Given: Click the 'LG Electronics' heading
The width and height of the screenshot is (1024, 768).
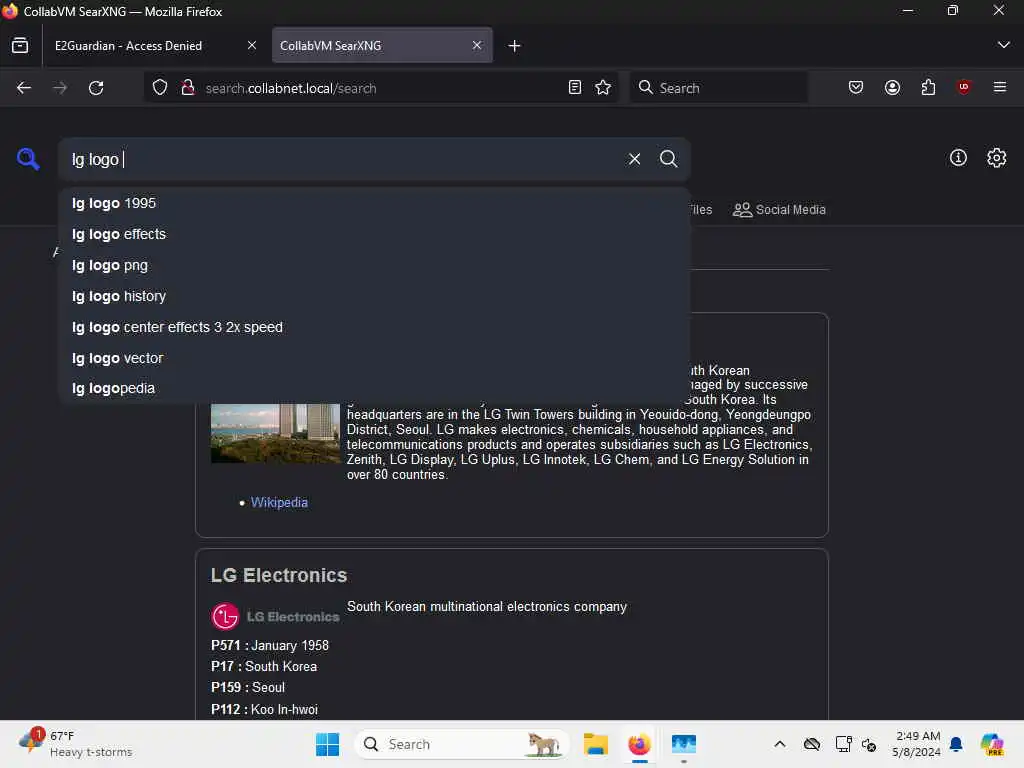Looking at the screenshot, I should [279, 575].
